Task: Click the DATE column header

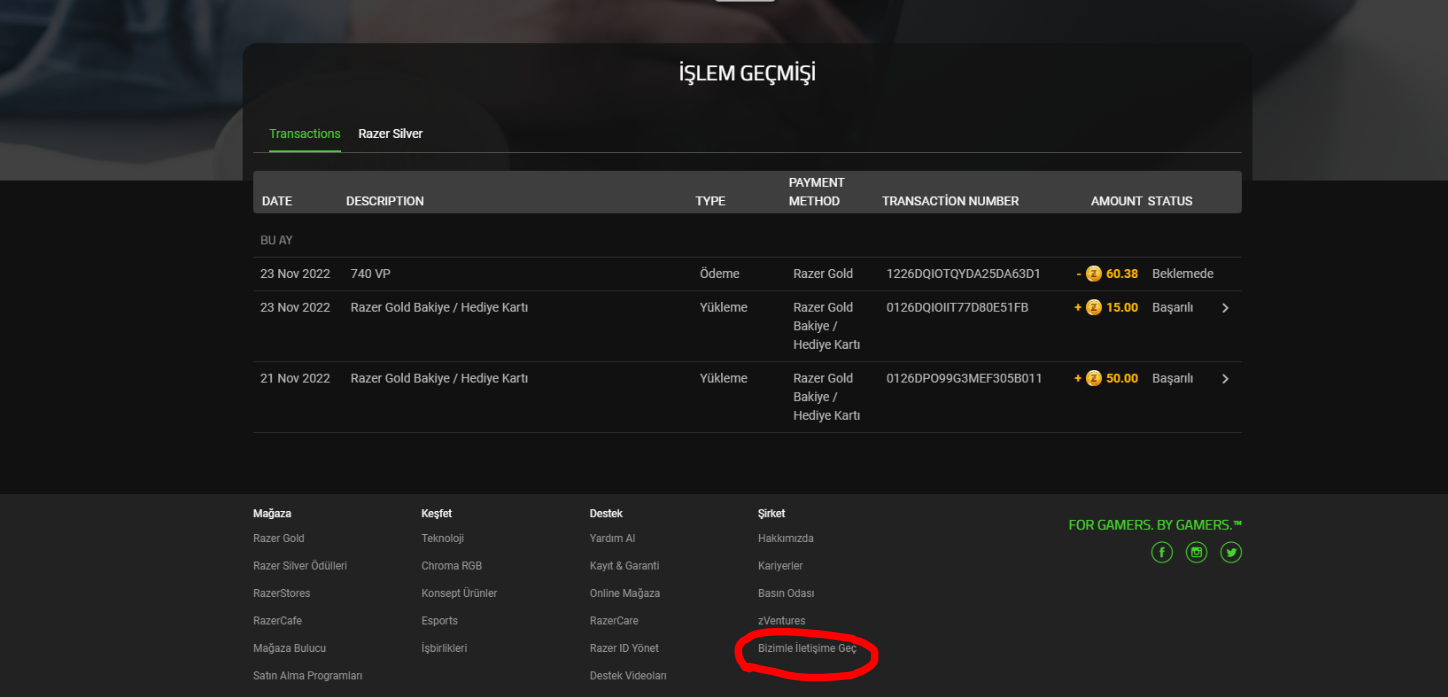Action: (x=277, y=201)
